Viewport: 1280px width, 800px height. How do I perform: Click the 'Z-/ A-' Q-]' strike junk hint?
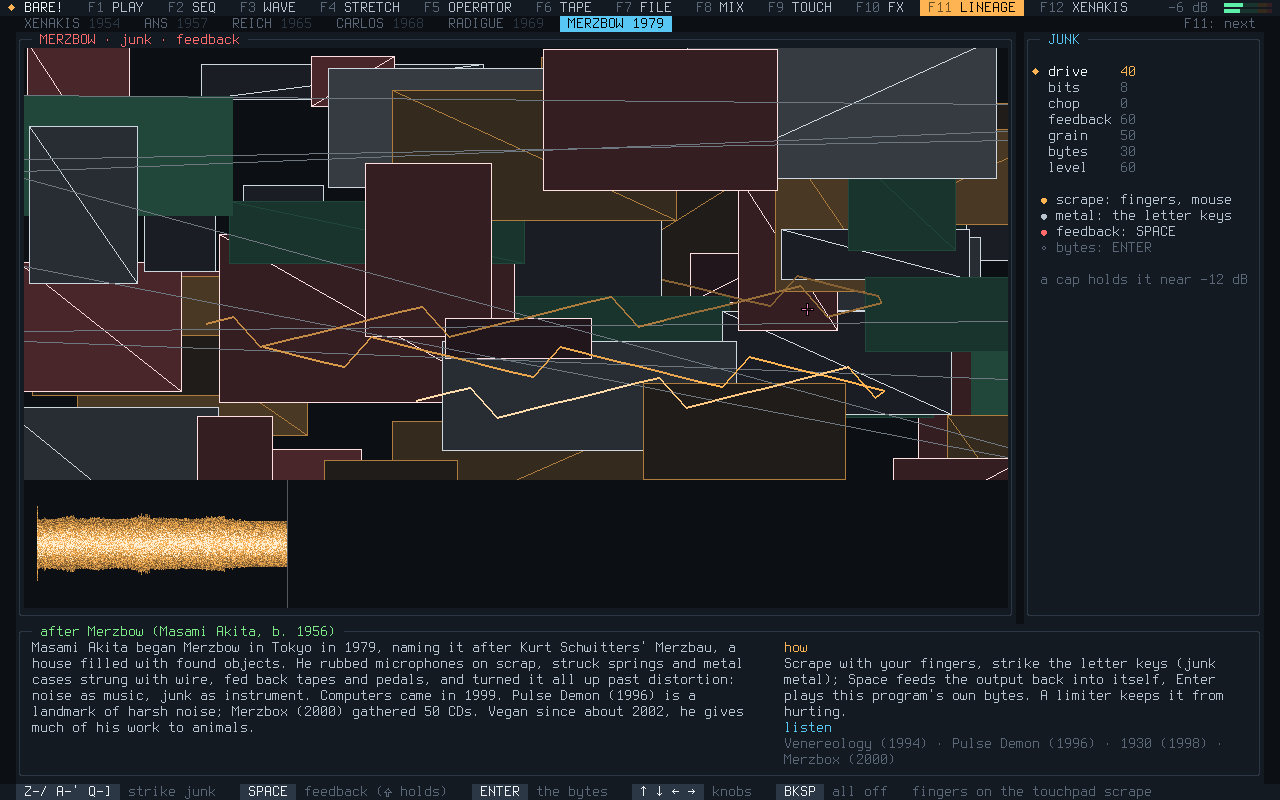point(116,791)
